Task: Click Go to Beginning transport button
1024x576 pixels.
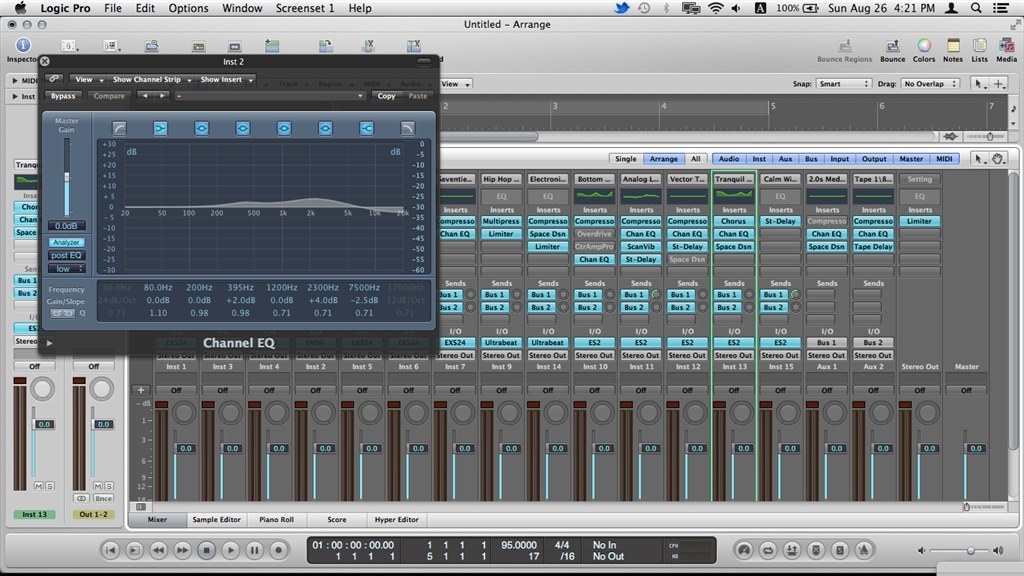Action: [110, 550]
